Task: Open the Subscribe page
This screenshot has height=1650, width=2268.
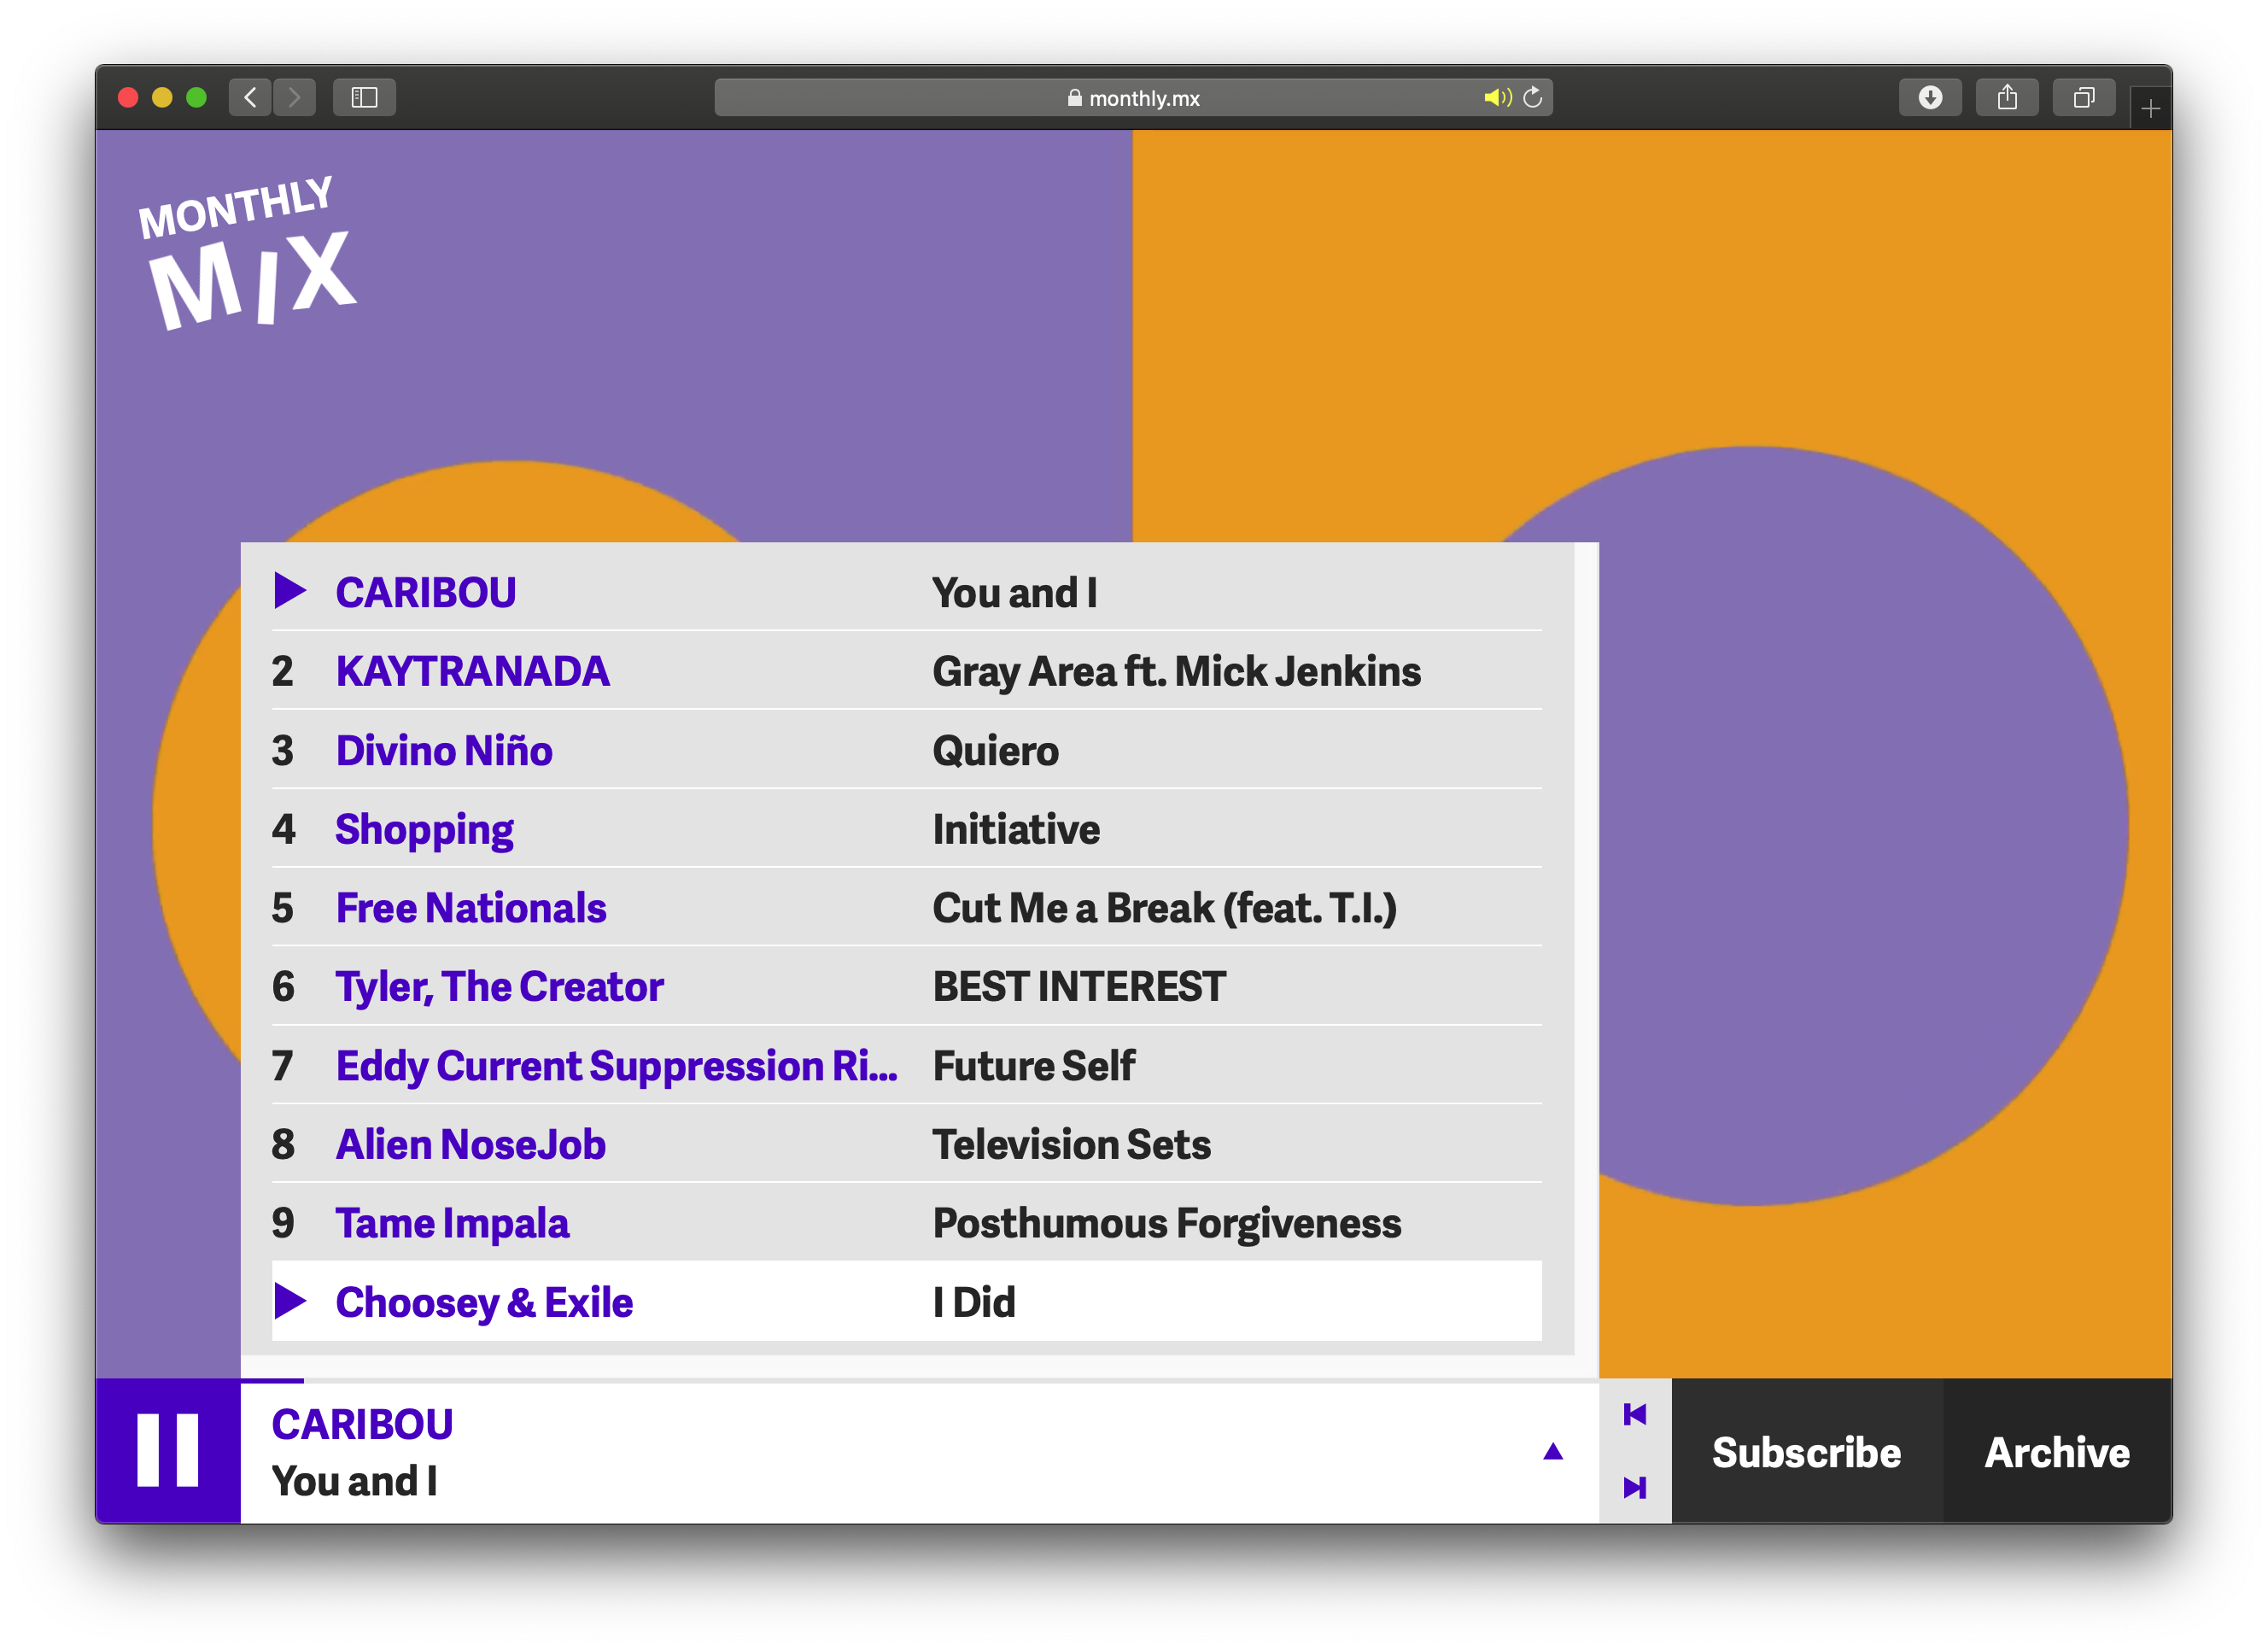Action: click(1806, 1451)
